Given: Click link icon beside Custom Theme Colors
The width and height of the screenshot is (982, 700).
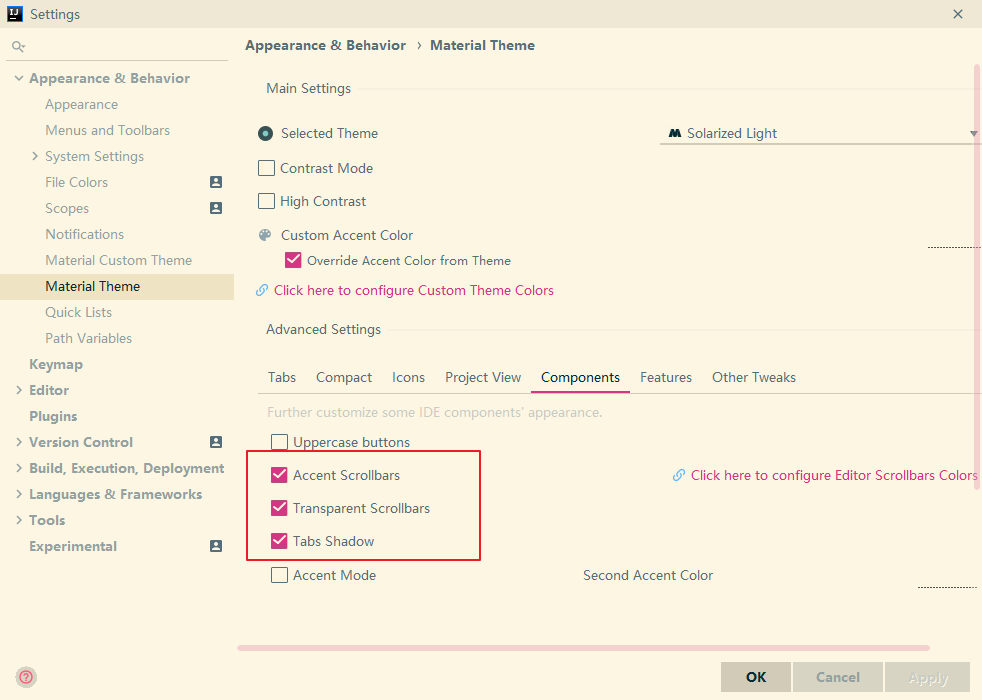Looking at the screenshot, I should 262,291.
